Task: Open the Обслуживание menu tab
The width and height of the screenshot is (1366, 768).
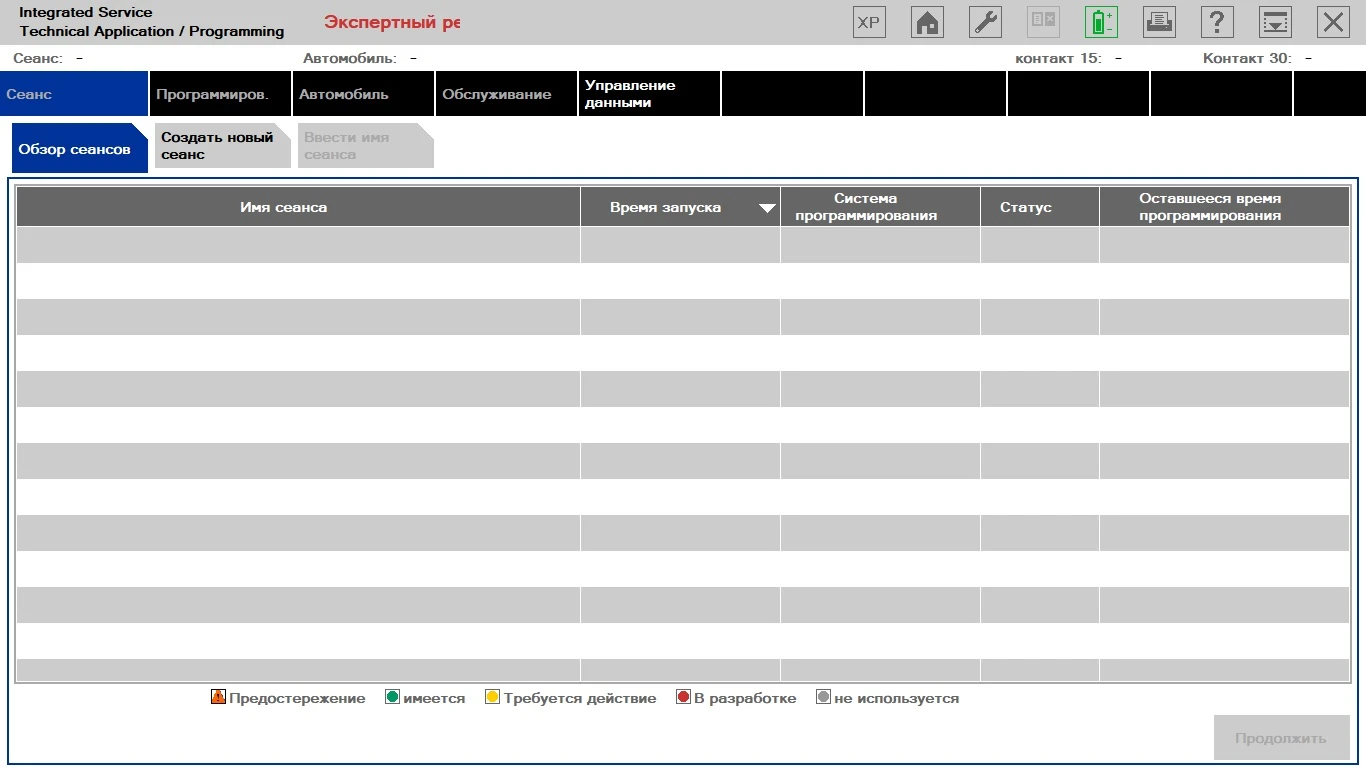Action: (506, 94)
